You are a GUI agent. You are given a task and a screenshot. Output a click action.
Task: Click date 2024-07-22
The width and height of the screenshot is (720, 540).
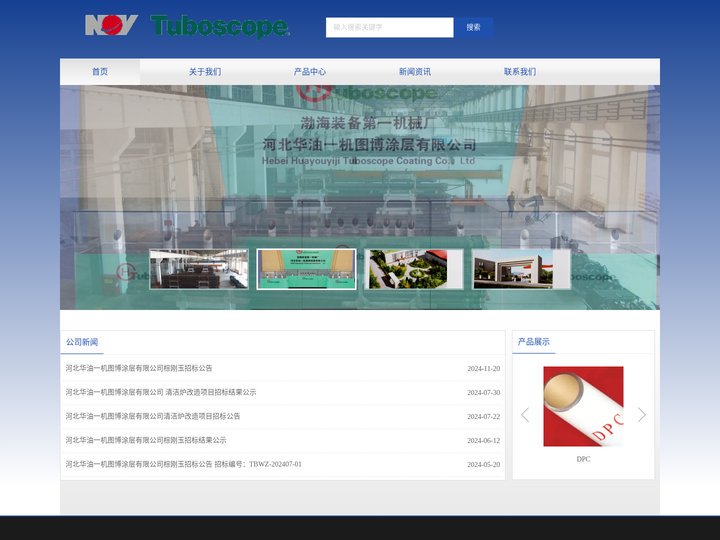484,416
